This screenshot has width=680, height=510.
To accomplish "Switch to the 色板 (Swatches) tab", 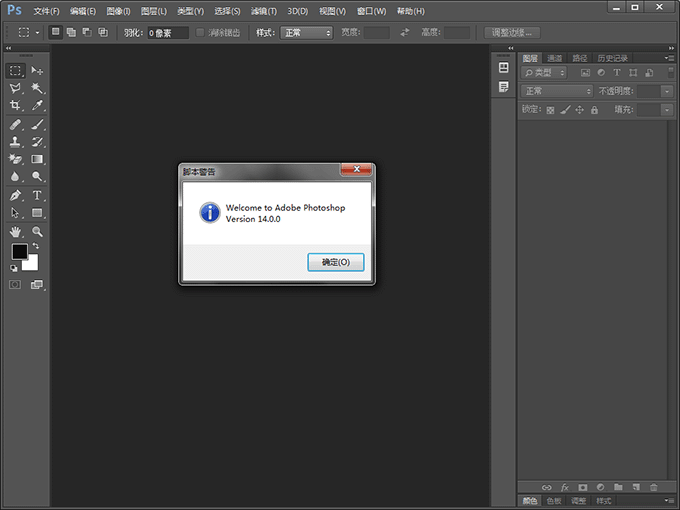I will pos(554,501).
